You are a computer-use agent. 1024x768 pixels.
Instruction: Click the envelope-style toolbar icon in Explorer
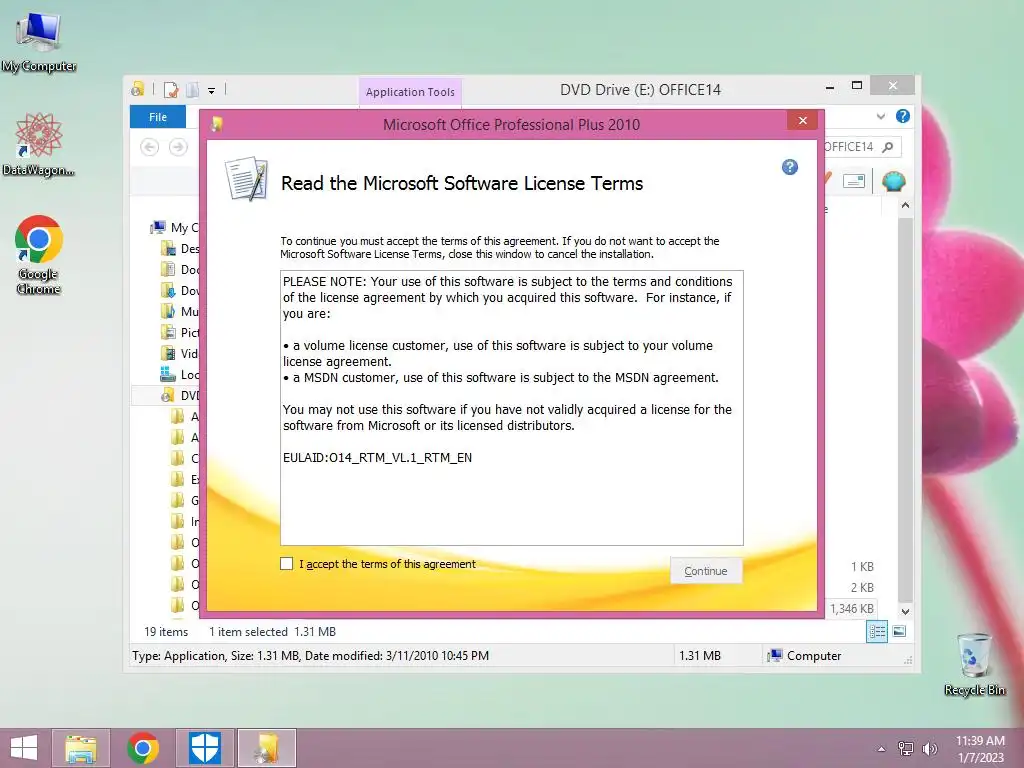(854, 181)
